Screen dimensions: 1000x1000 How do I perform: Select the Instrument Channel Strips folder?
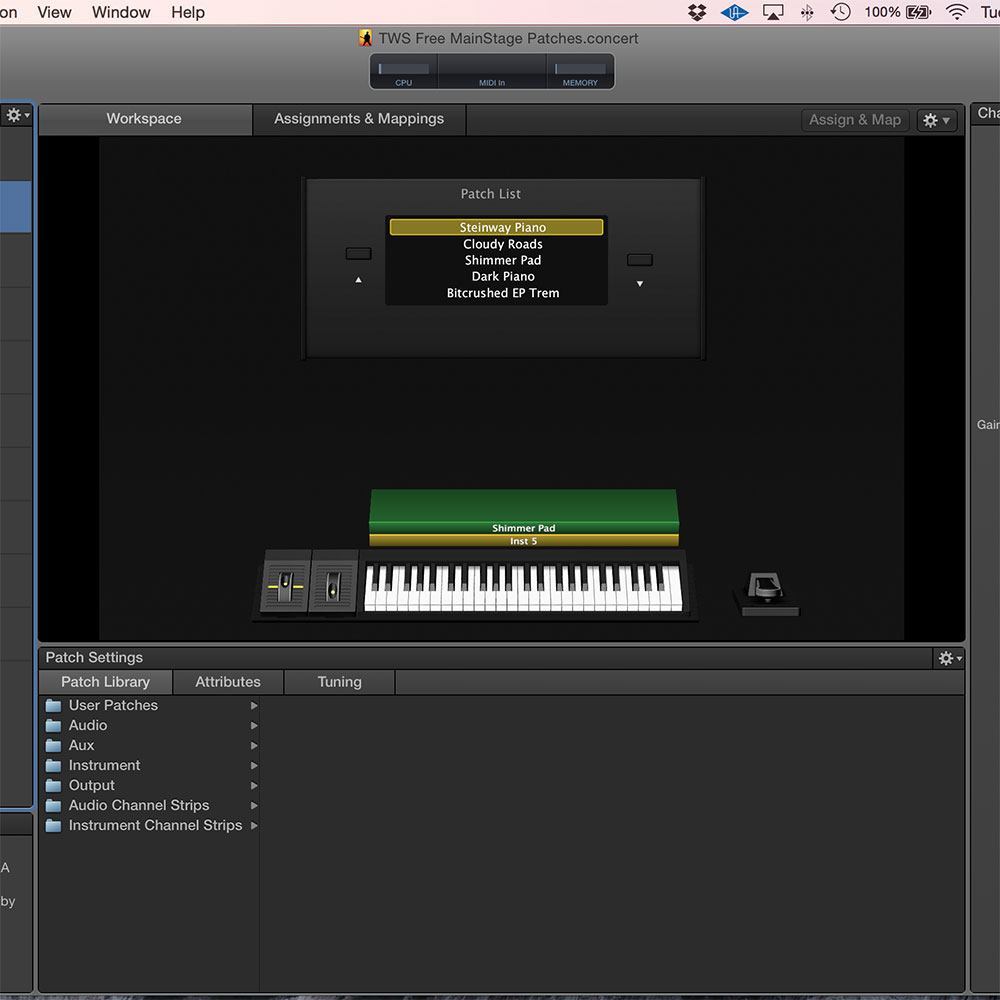pos(155,825)
